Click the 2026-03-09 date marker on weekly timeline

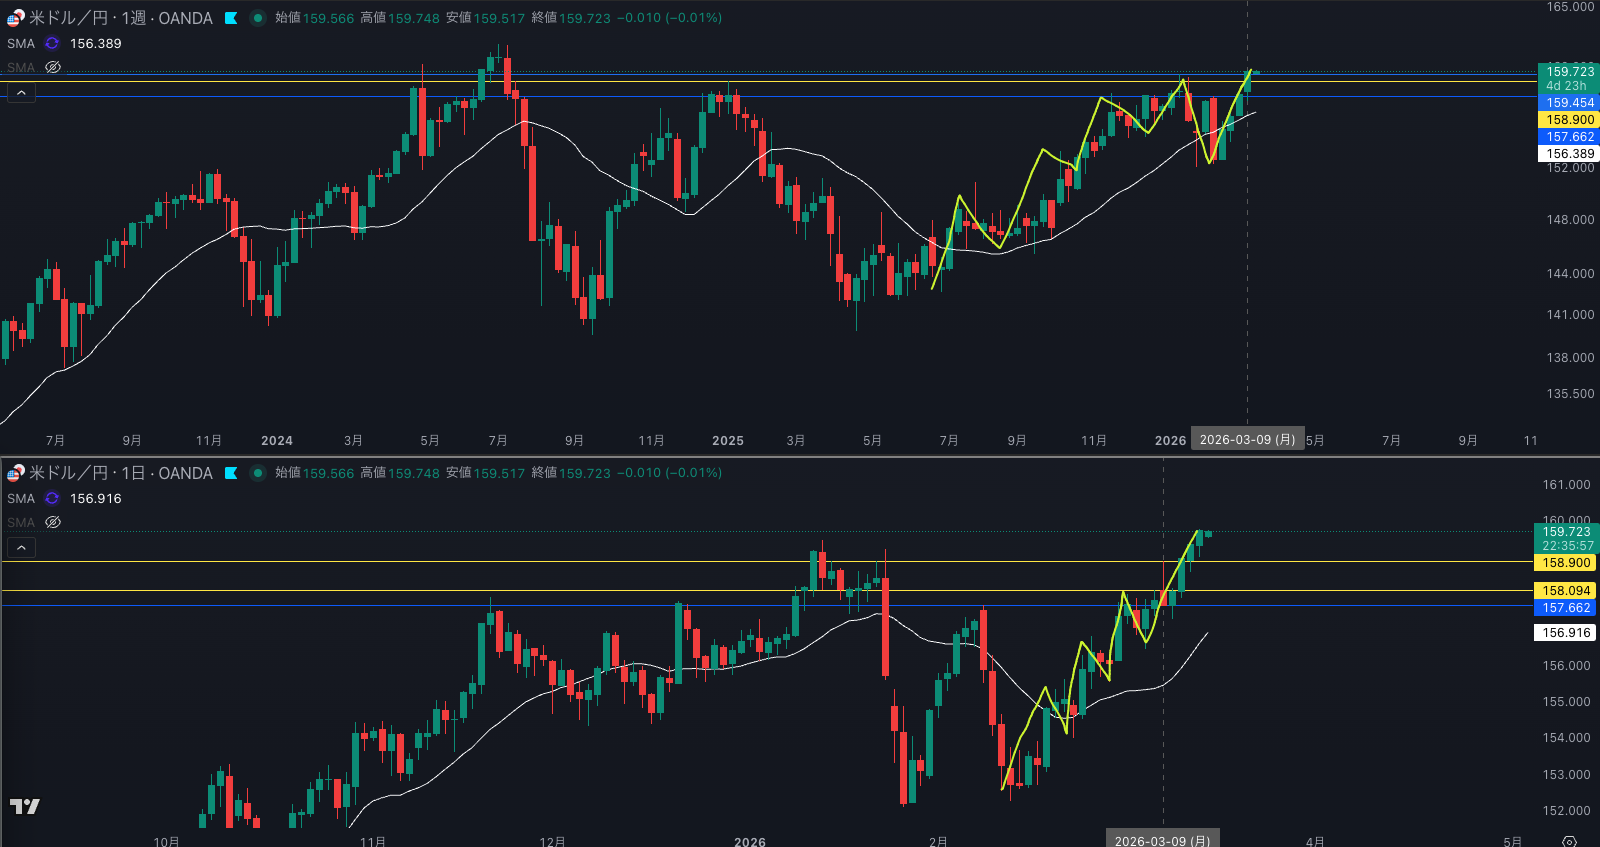coord(1247,440)
